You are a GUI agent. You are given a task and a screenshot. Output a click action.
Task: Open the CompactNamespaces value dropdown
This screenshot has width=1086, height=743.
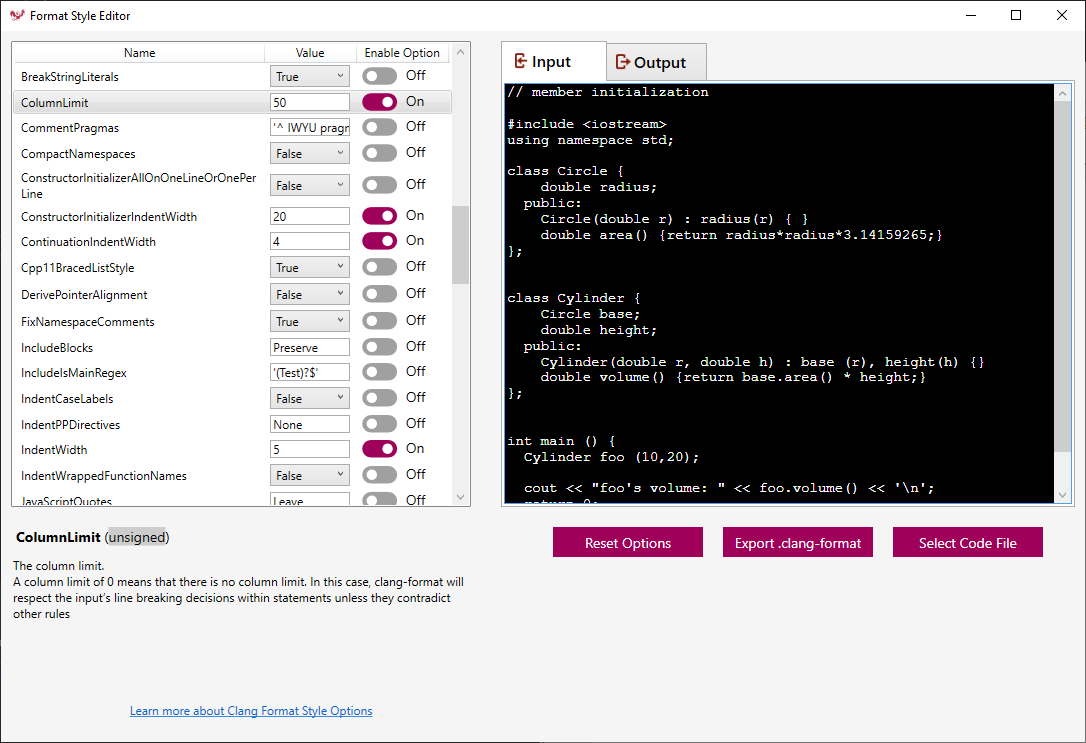click(310, 153)
